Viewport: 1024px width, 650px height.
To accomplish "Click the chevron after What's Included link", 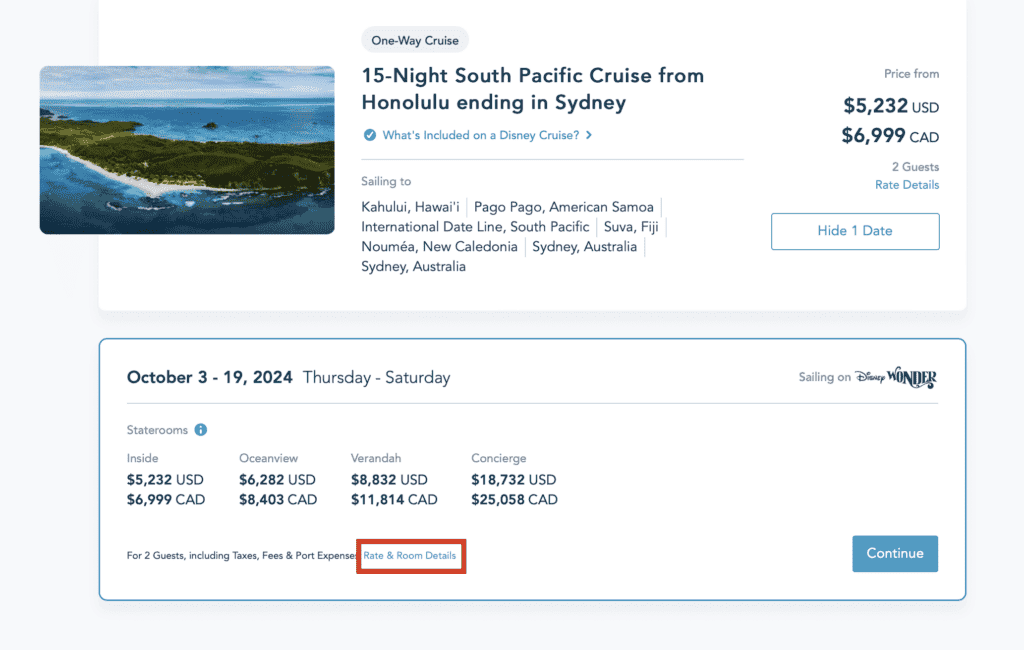I will click(x=589, y=135).
